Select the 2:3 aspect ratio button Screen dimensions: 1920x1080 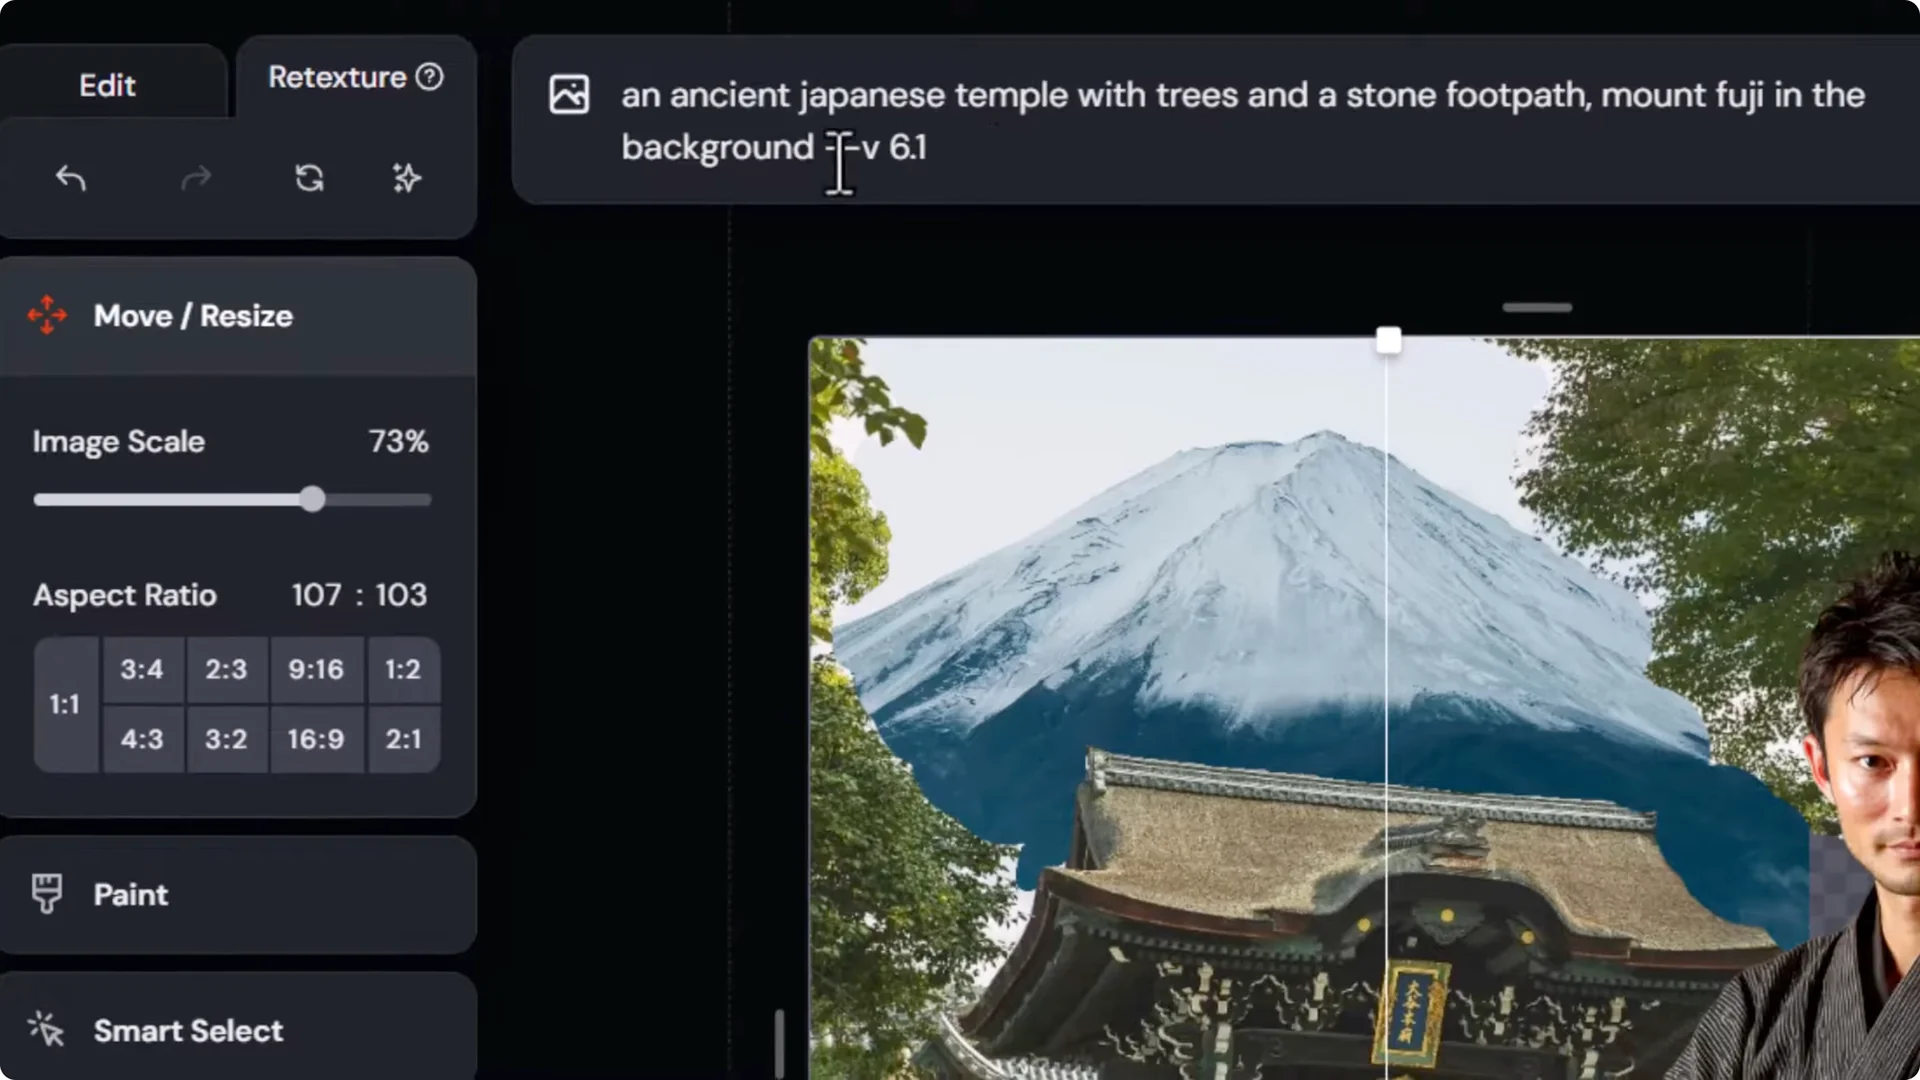click(227, 669)
